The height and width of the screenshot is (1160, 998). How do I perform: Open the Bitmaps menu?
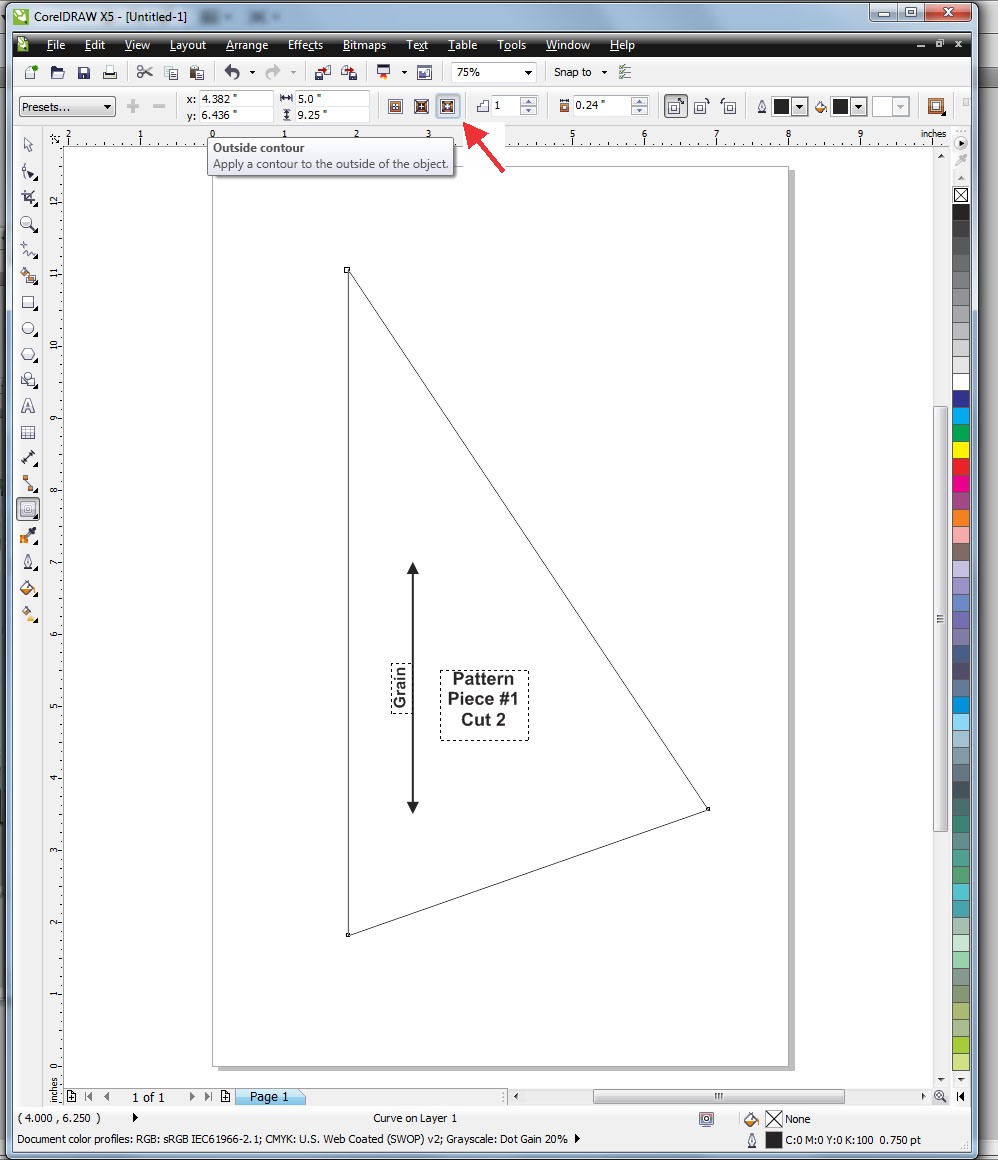pos(364,45)
